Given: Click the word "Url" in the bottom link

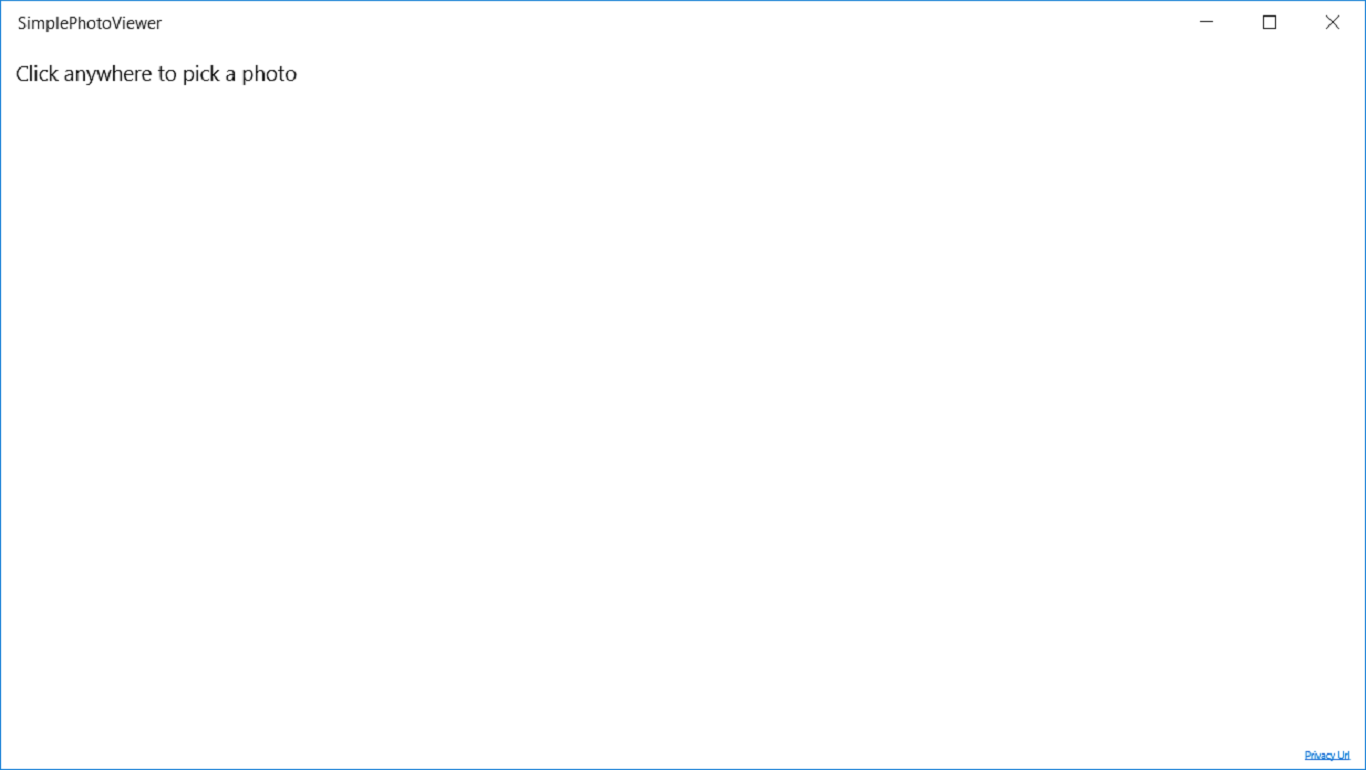Looking at the screenshot, I should [1344, 755].
